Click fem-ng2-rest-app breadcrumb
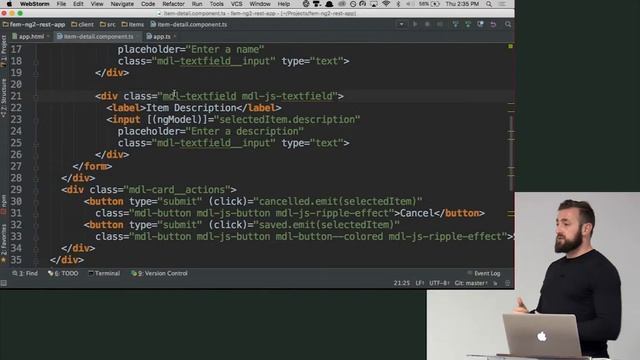 34,24
